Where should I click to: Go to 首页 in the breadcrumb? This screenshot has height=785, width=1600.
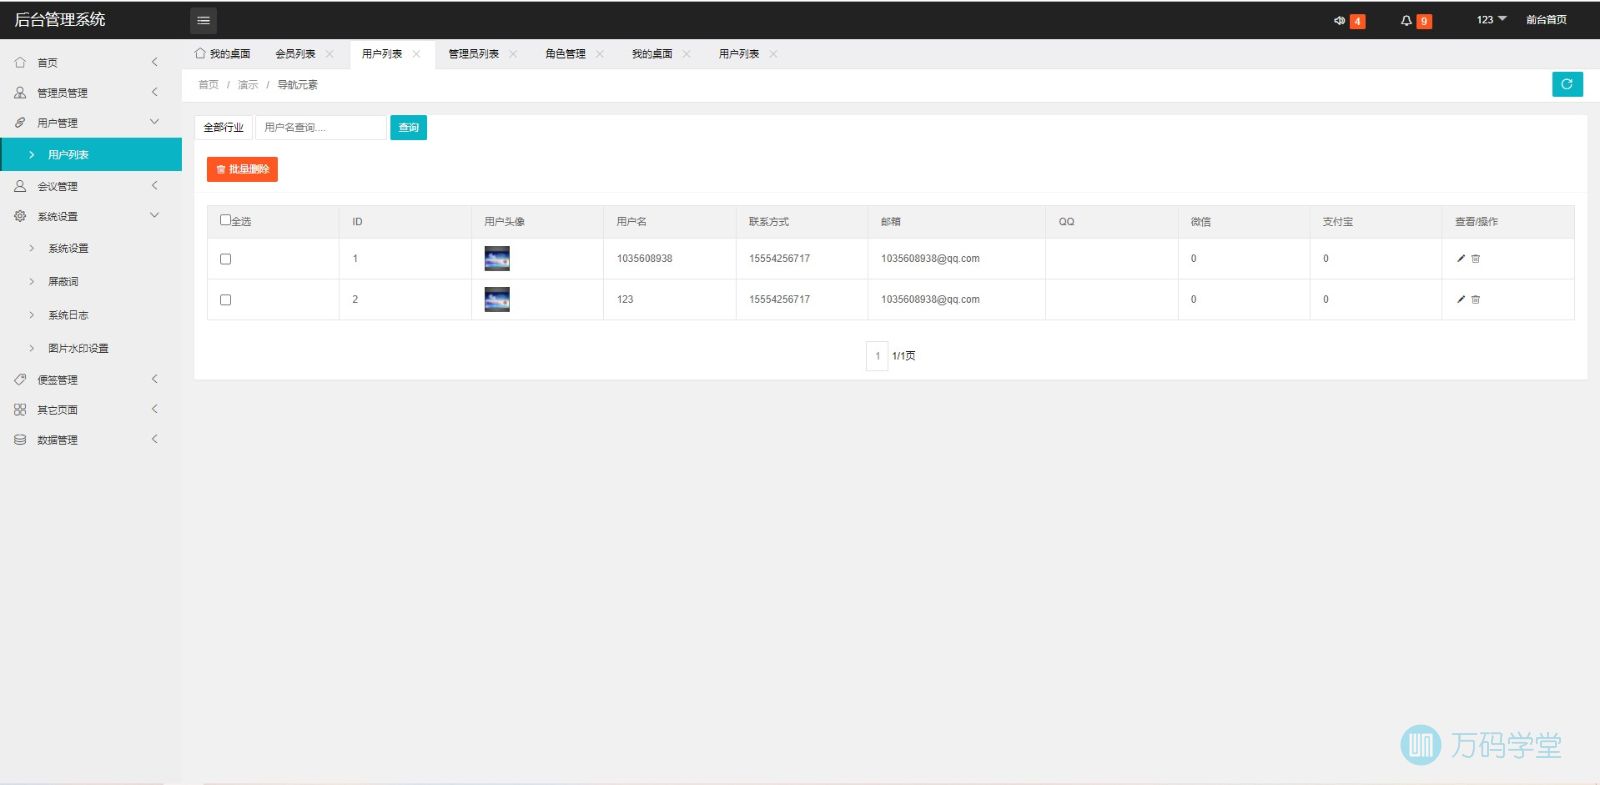point(208,85)
